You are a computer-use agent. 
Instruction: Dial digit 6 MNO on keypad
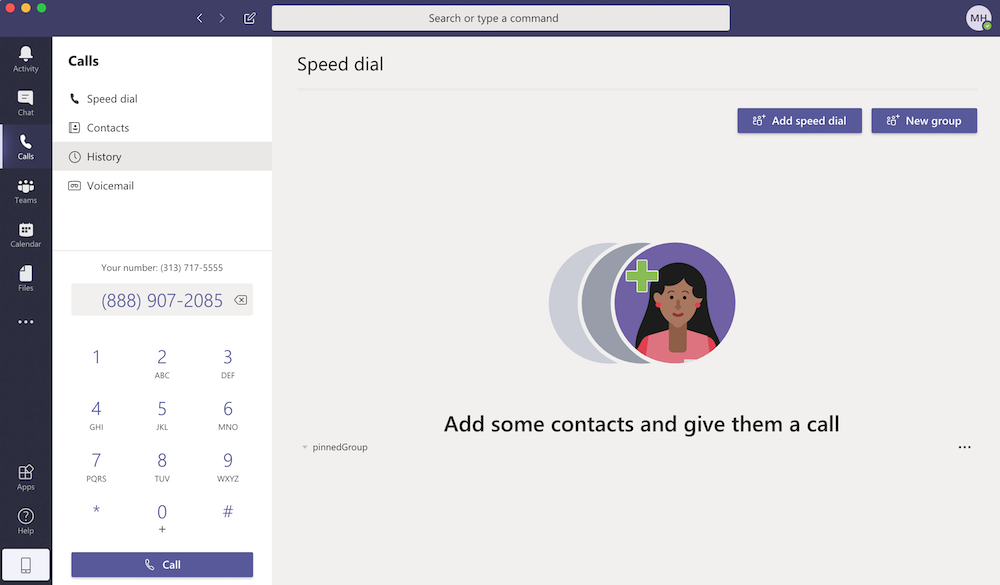tap(228, 415)
